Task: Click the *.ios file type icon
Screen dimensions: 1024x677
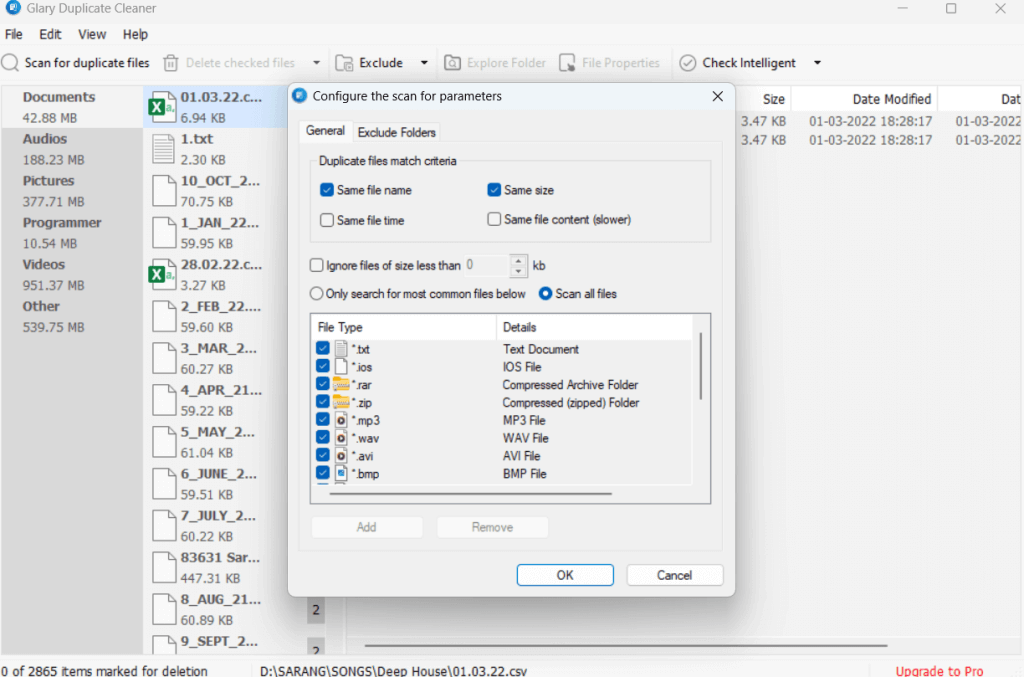Action: (341, 366)
